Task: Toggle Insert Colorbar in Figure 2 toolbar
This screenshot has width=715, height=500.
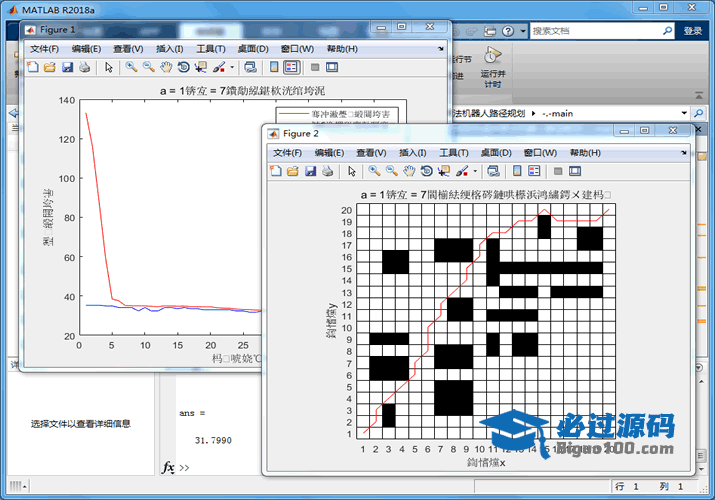Action: (x=518, y=171)
